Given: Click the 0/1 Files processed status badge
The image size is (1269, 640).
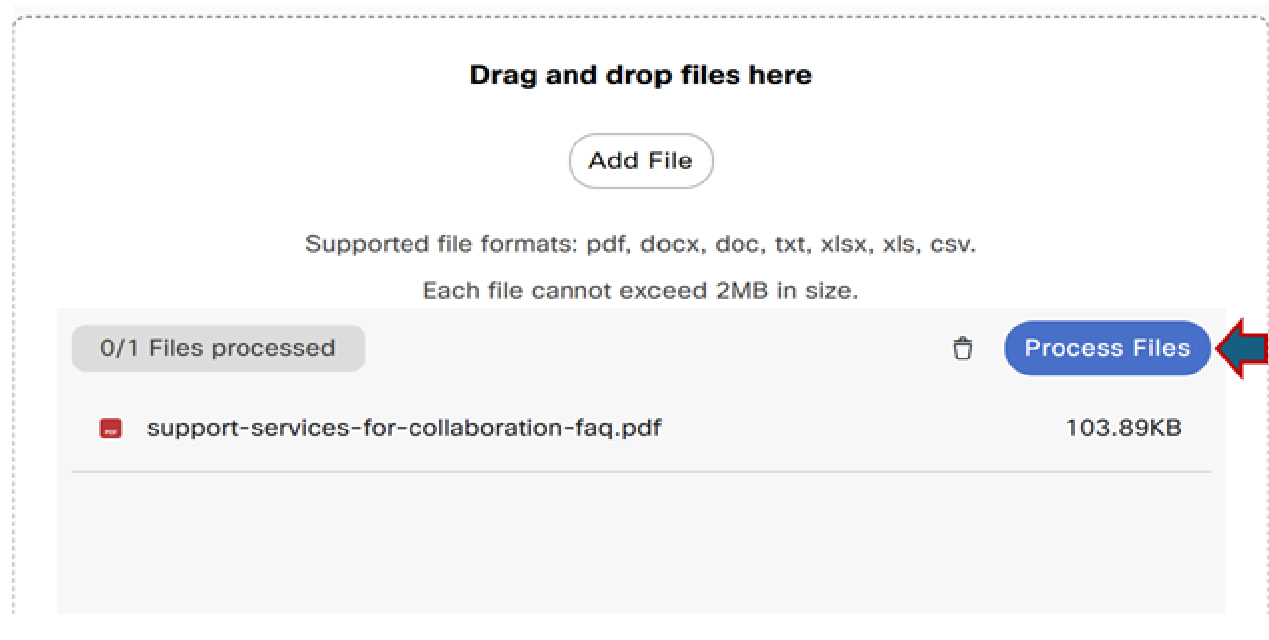Looking at the screenshot, I should [218, 348].
